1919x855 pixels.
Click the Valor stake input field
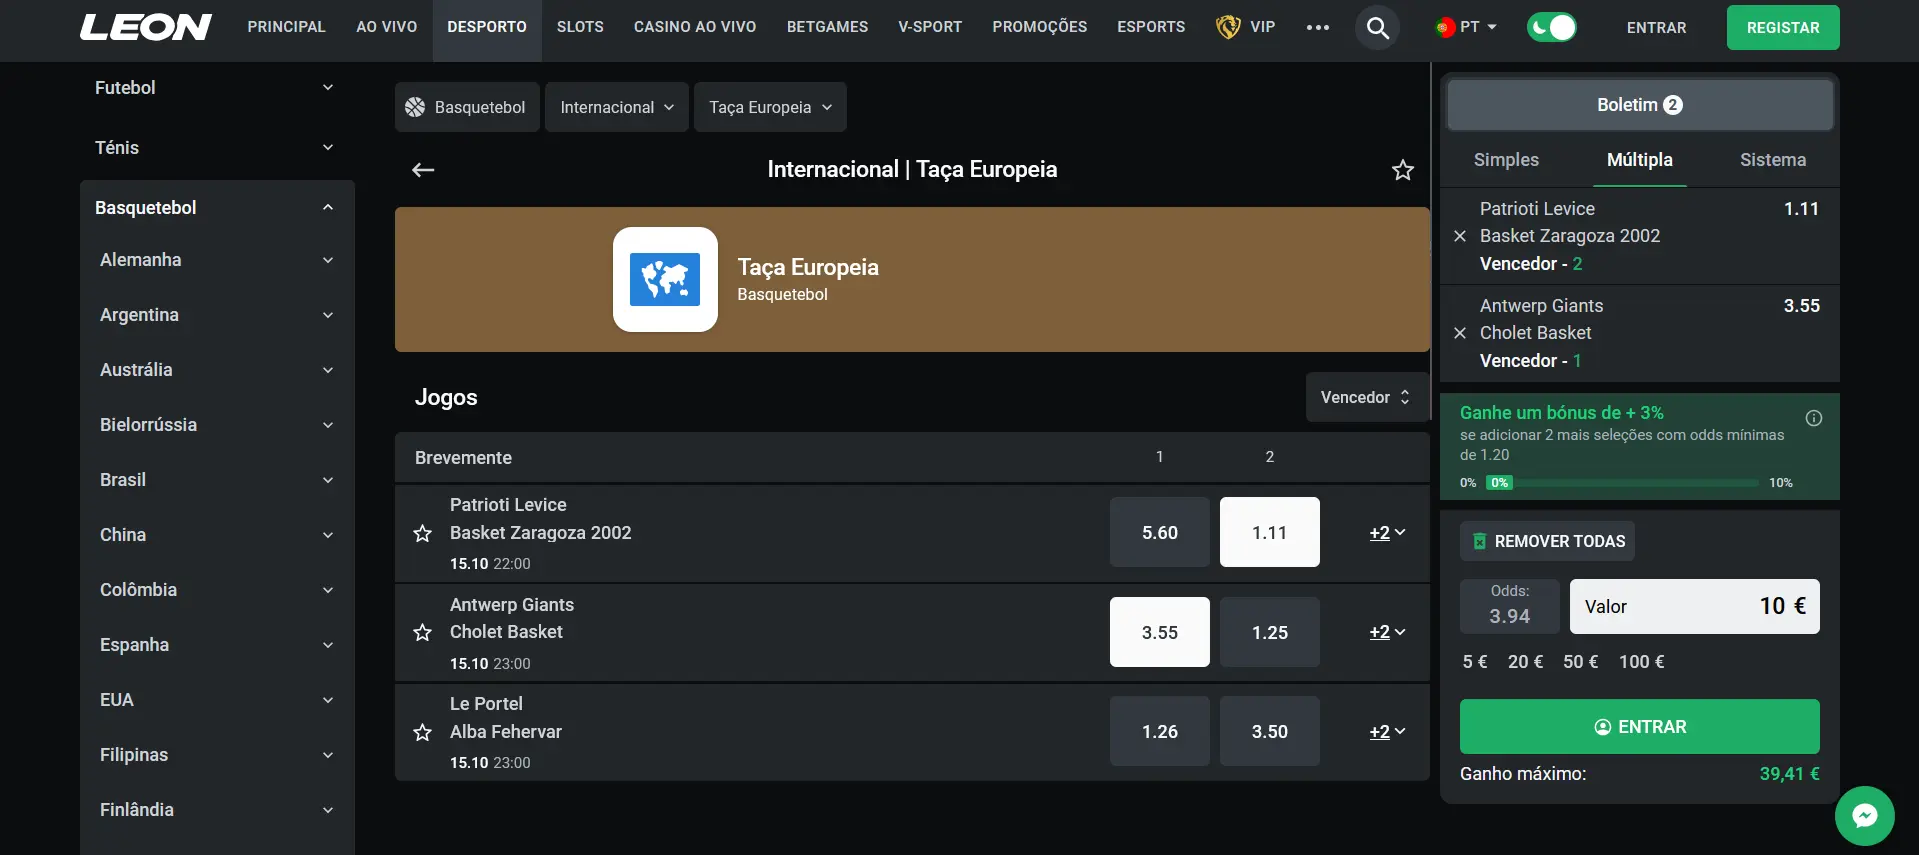[1695, 606]
